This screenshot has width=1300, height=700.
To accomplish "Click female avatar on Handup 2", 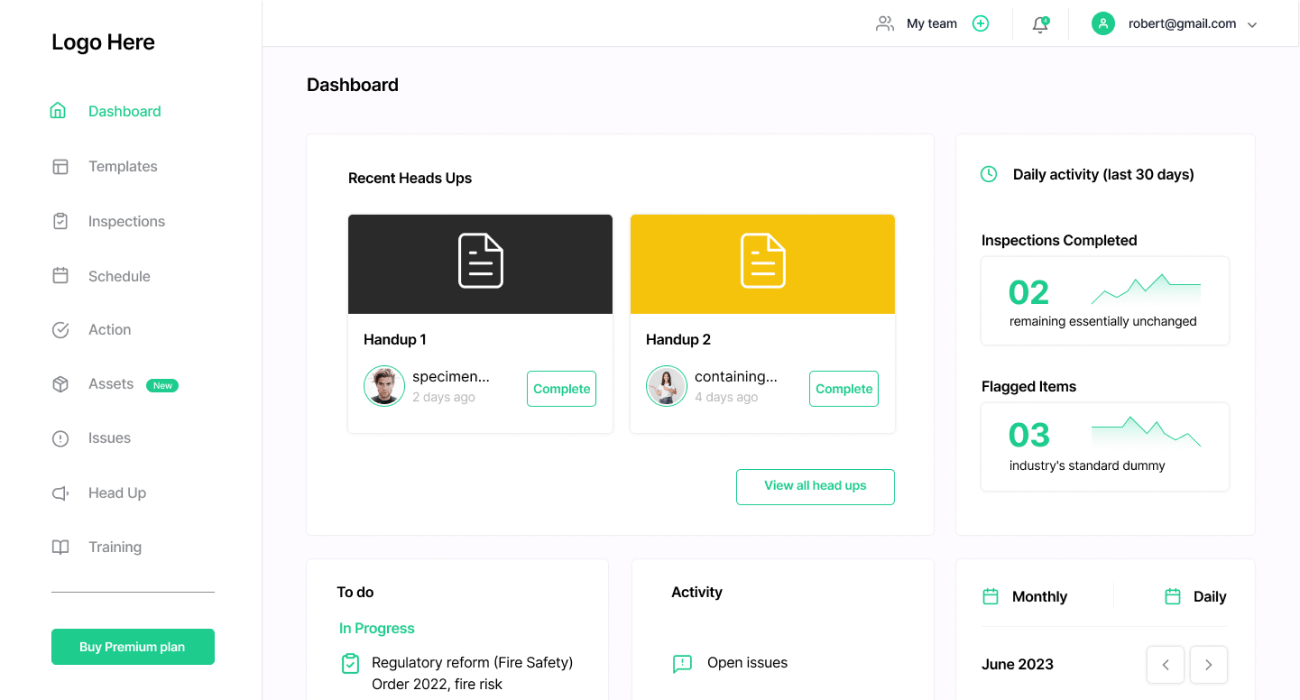I will [x=666, y=386].
